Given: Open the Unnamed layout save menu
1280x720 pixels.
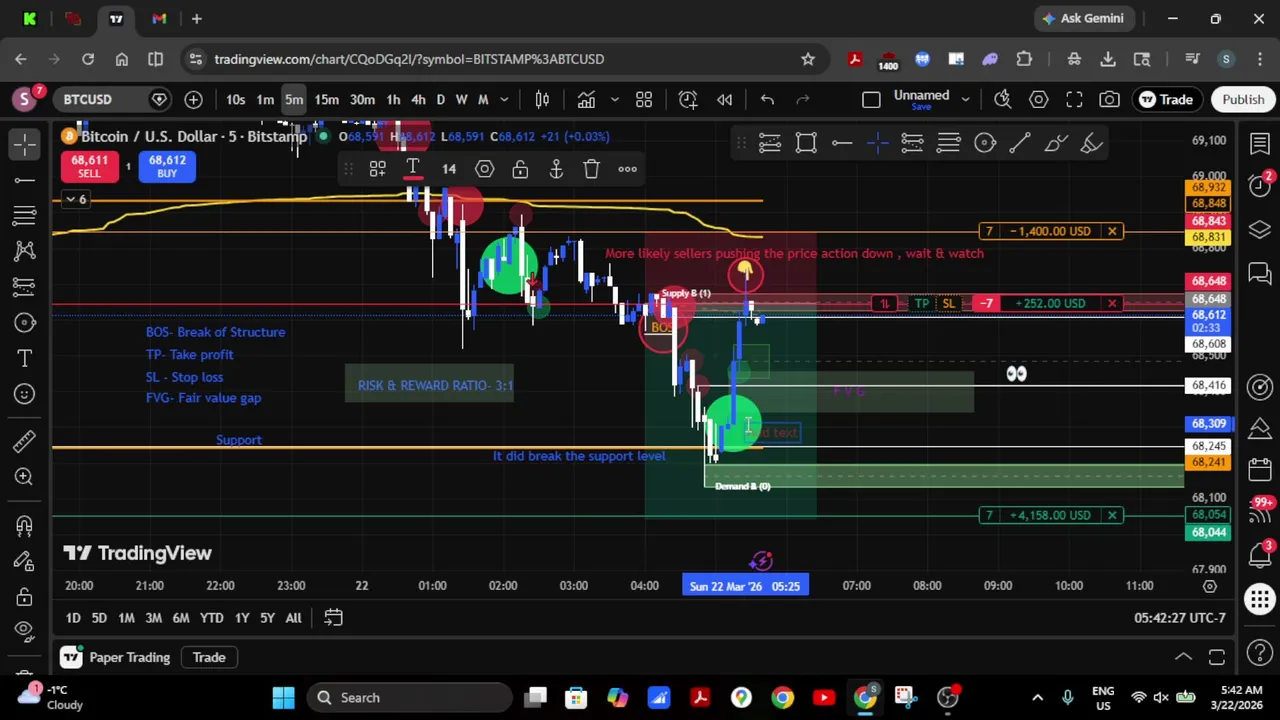Looking at the screenshot, I should tap(921, 99).
